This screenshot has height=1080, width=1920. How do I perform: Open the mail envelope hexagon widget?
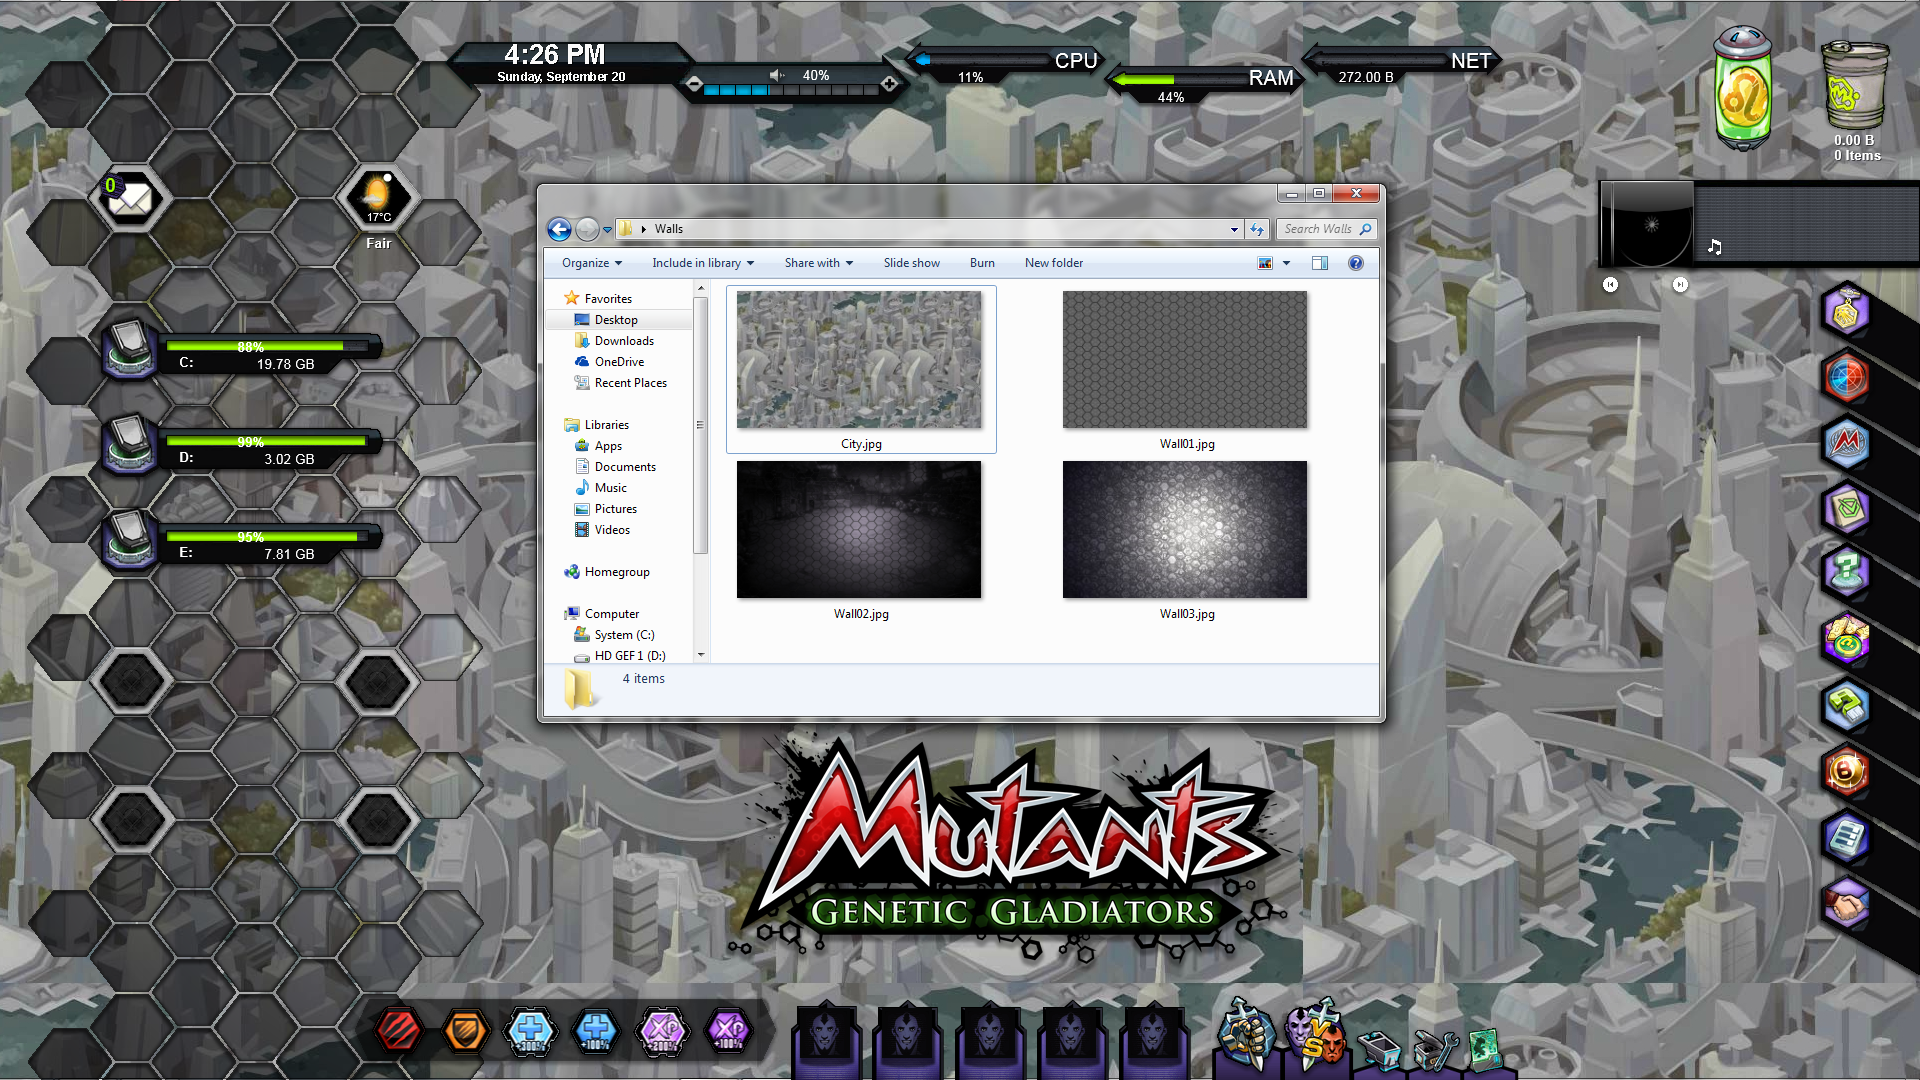pyautogui.click(x=129, y=199)
